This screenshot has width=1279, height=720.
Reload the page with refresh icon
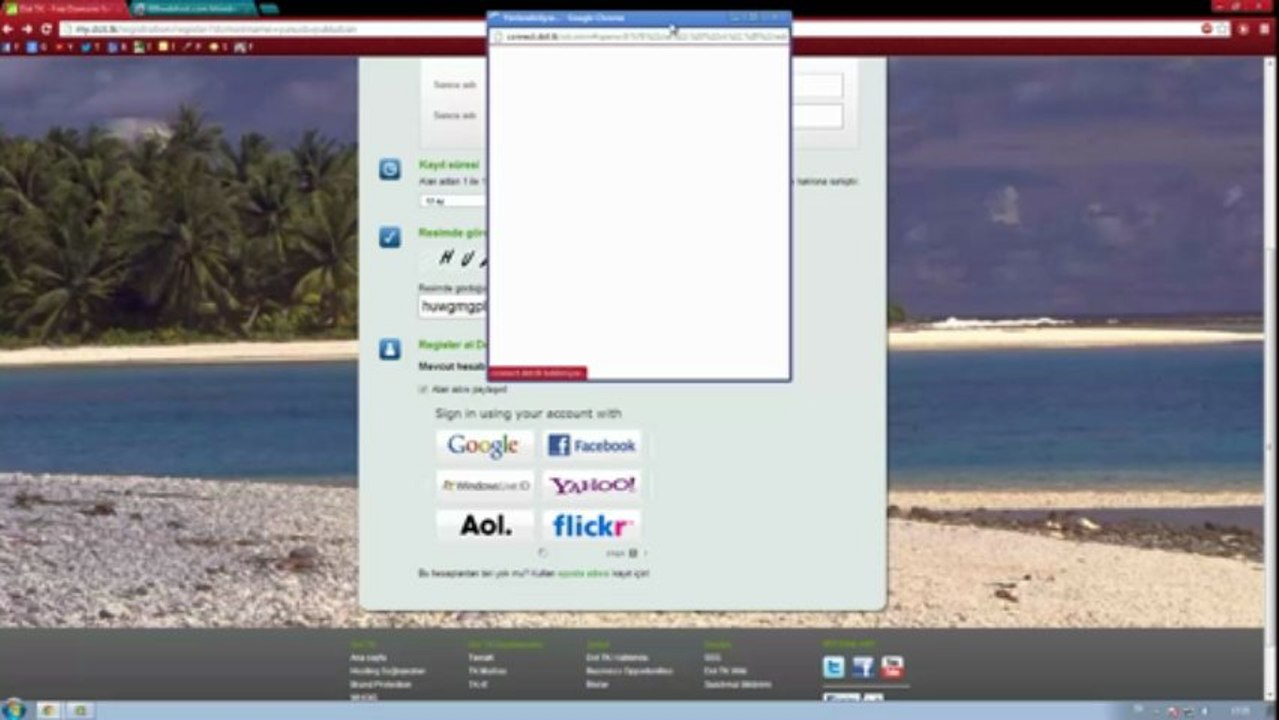[46, 29]
